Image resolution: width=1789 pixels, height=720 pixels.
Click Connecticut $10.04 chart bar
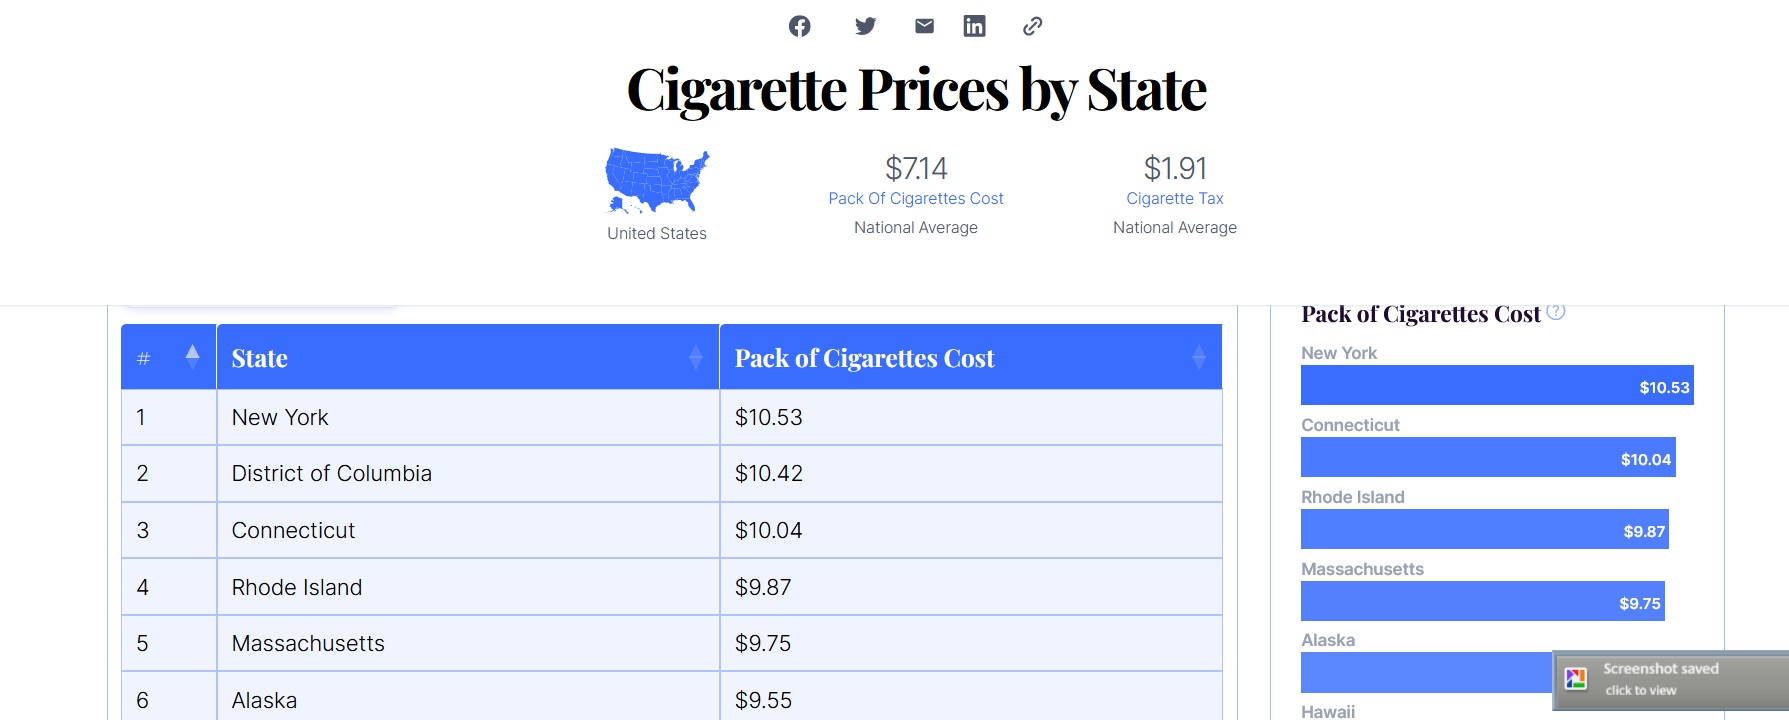click(x=1488, y=457)
